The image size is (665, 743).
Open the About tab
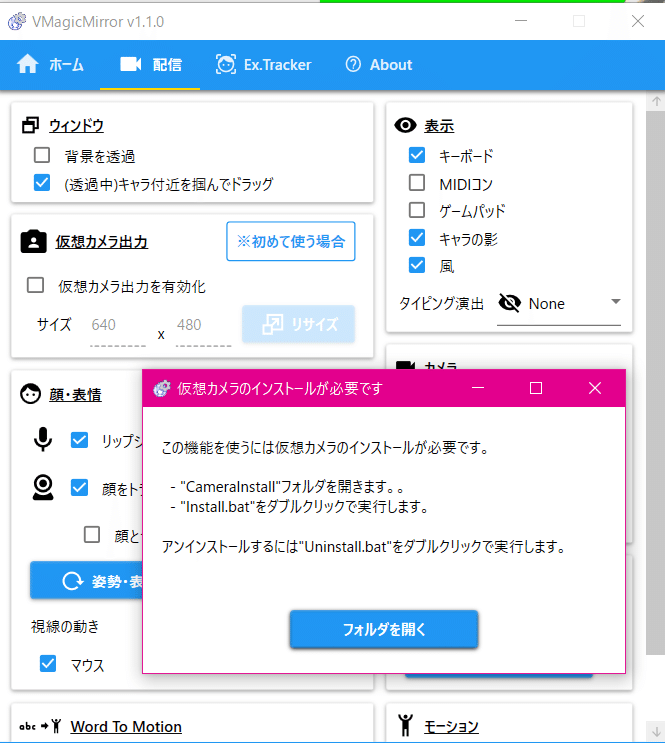379,64
